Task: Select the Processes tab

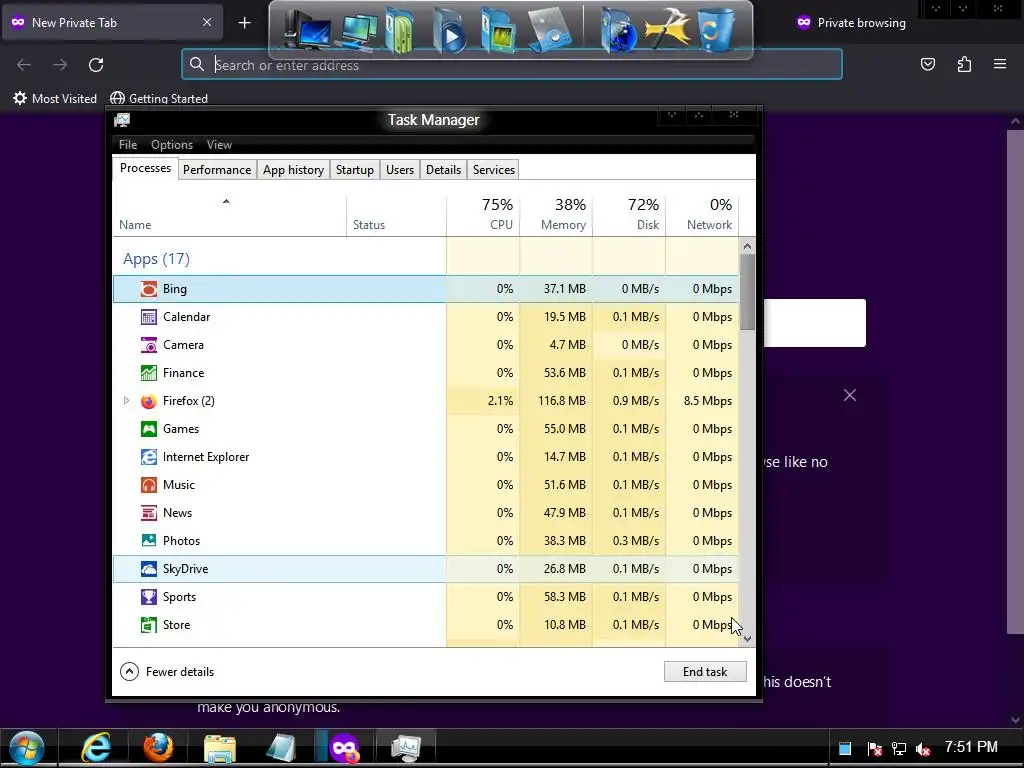Action: (x=145, y=168)
